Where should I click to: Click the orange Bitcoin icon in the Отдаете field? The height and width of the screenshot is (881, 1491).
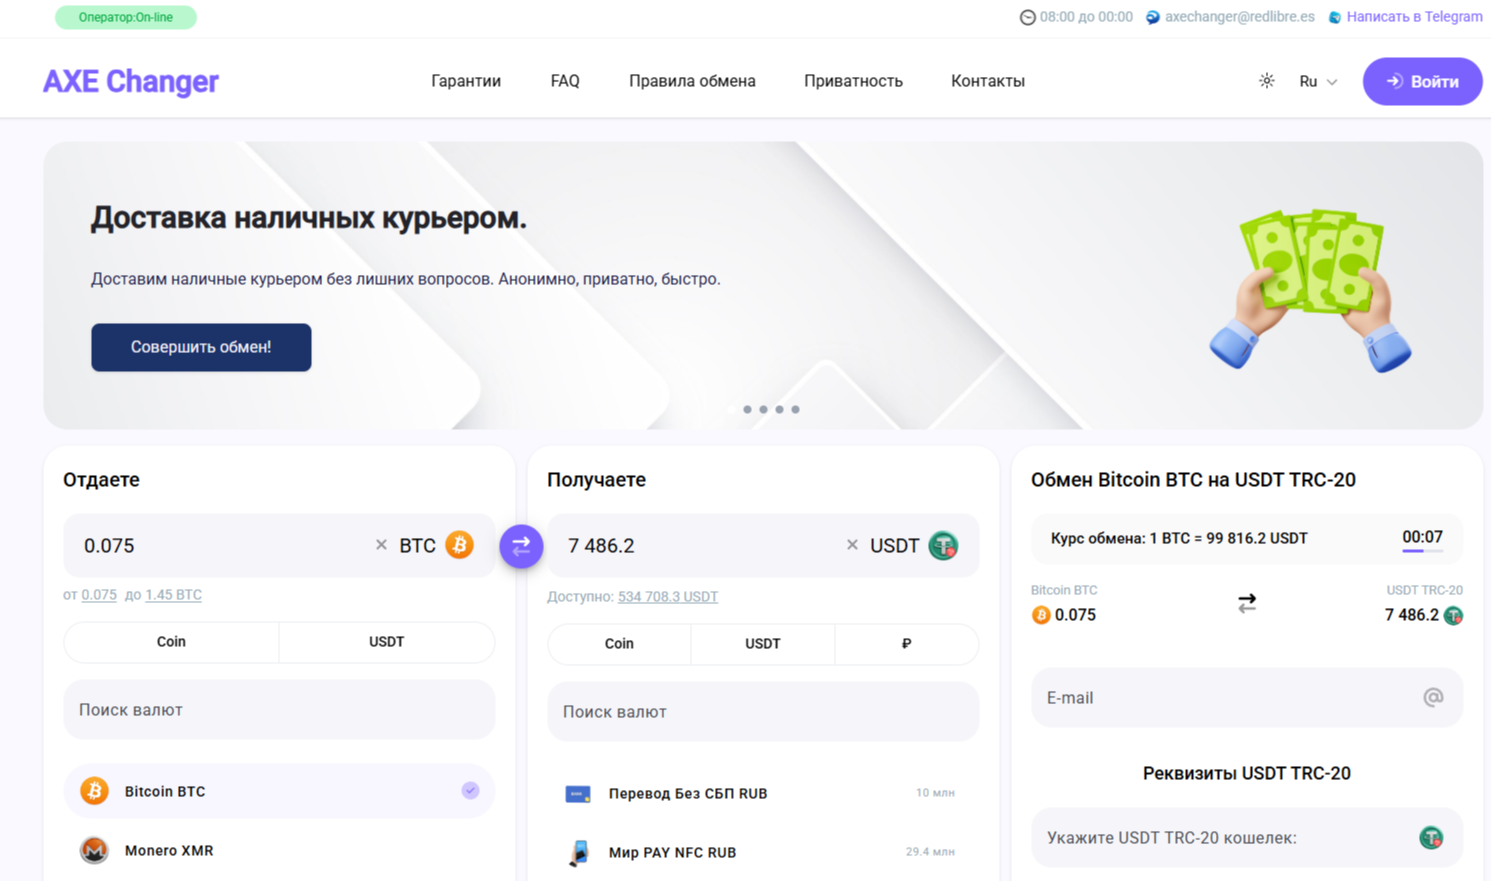point(460,545)
